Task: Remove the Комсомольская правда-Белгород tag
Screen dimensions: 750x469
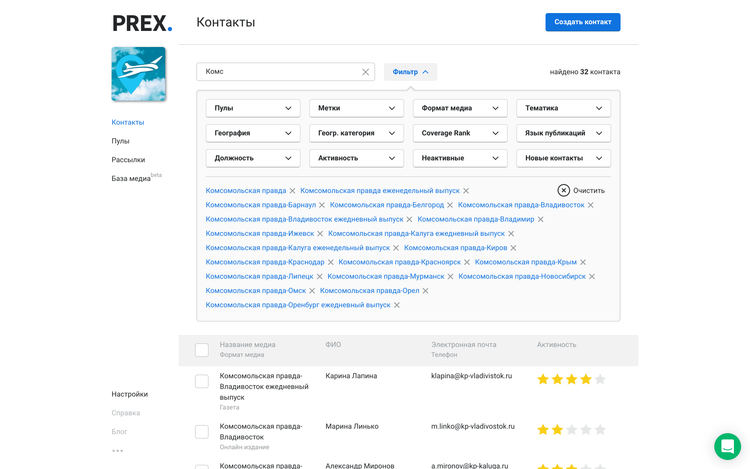Action: [450, 205]
